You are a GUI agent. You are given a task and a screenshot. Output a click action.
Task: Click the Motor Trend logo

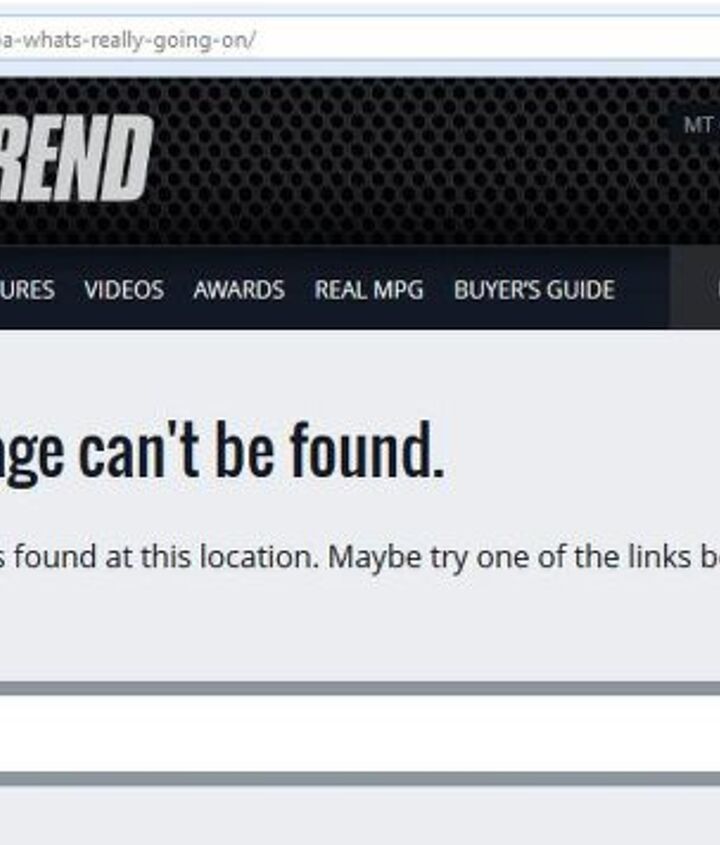pos(75,157)
